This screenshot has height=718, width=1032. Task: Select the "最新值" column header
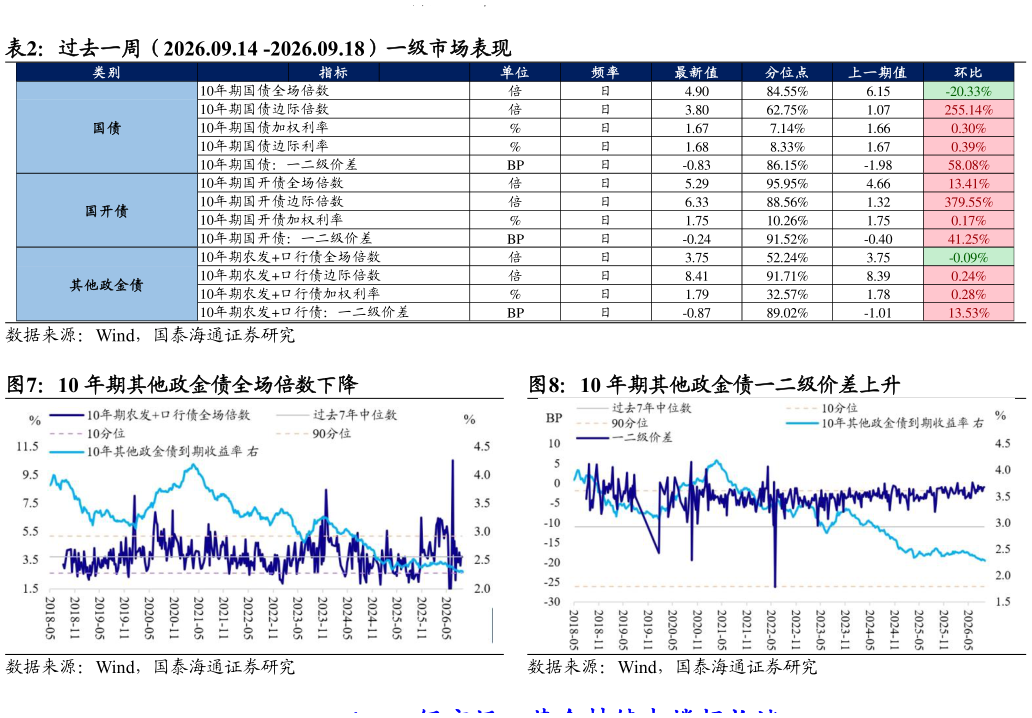pos(696,72)
